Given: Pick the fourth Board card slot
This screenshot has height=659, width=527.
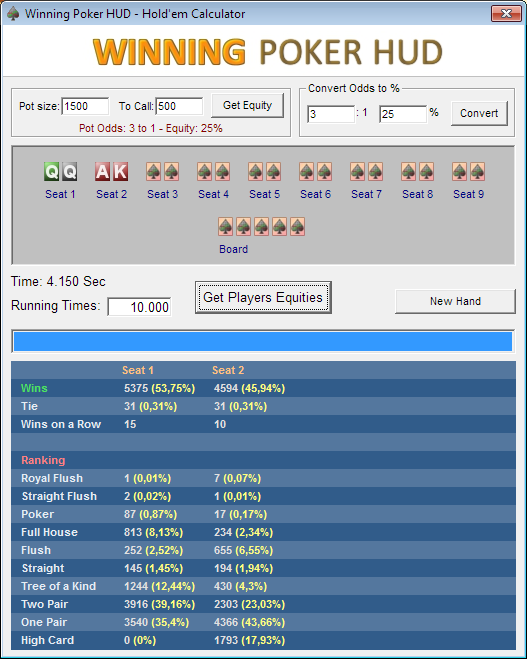Looking at the screenshot, I should [279, 227].
